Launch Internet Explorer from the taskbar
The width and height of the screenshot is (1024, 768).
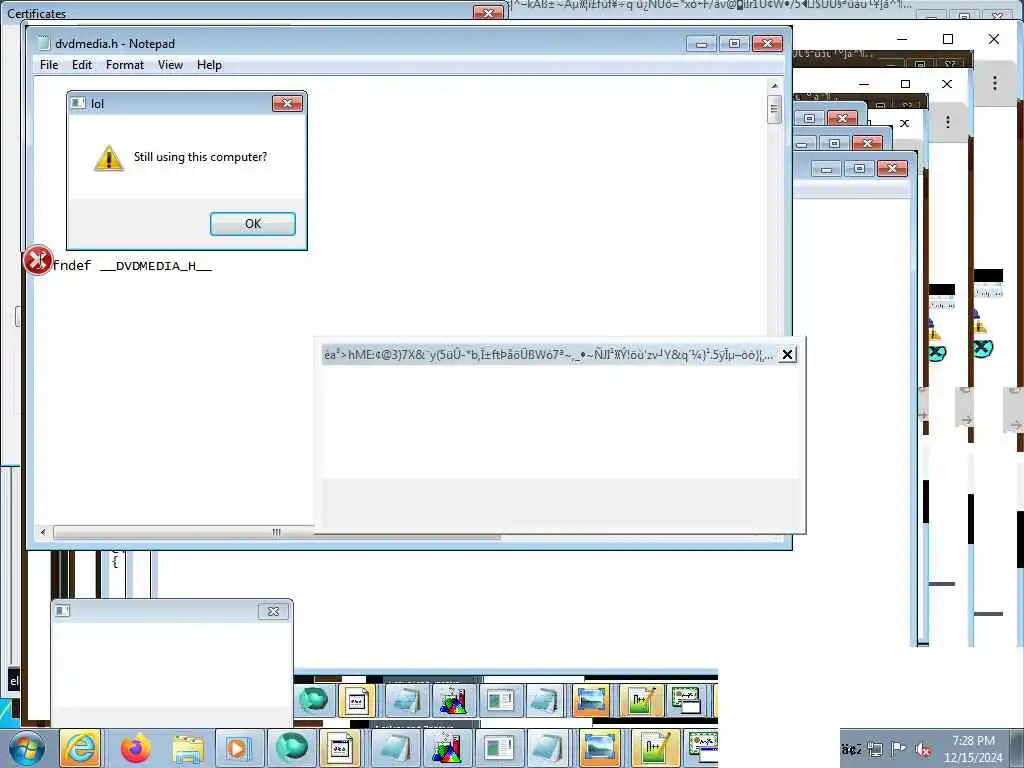click(80, 748)
